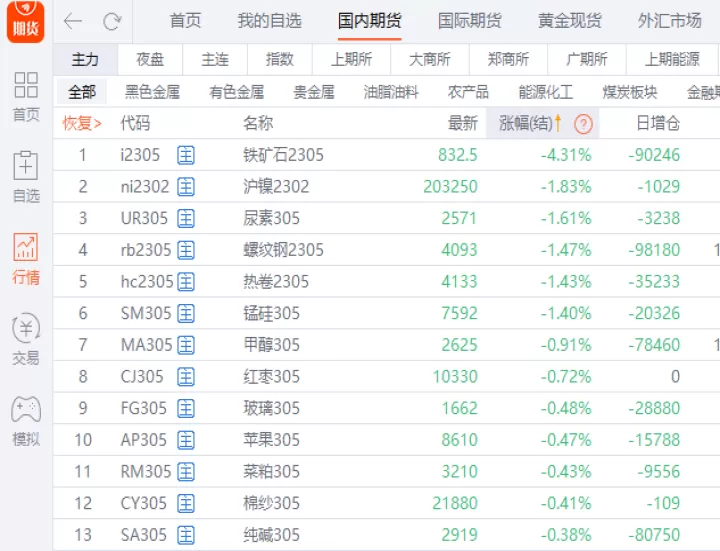
Task: Select the 国内期货 top tab
Action: [370, 21]
